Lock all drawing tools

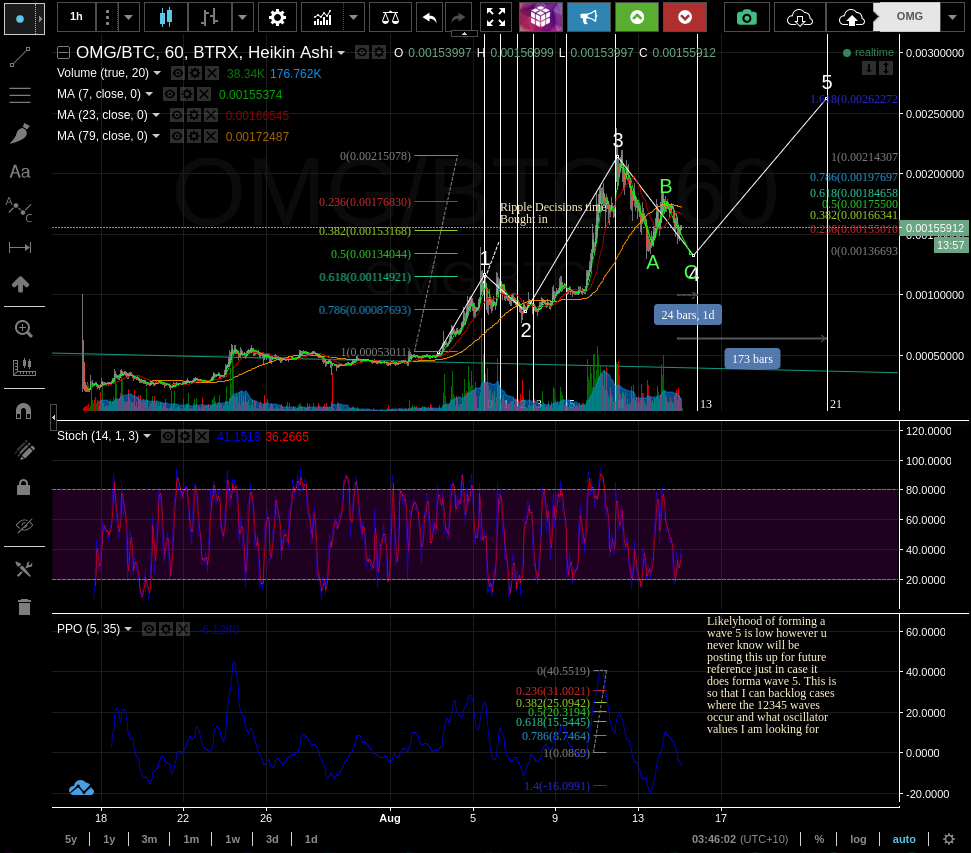[24, 488]
